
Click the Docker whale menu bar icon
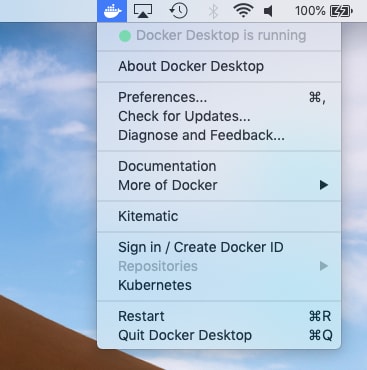[112, 11]
